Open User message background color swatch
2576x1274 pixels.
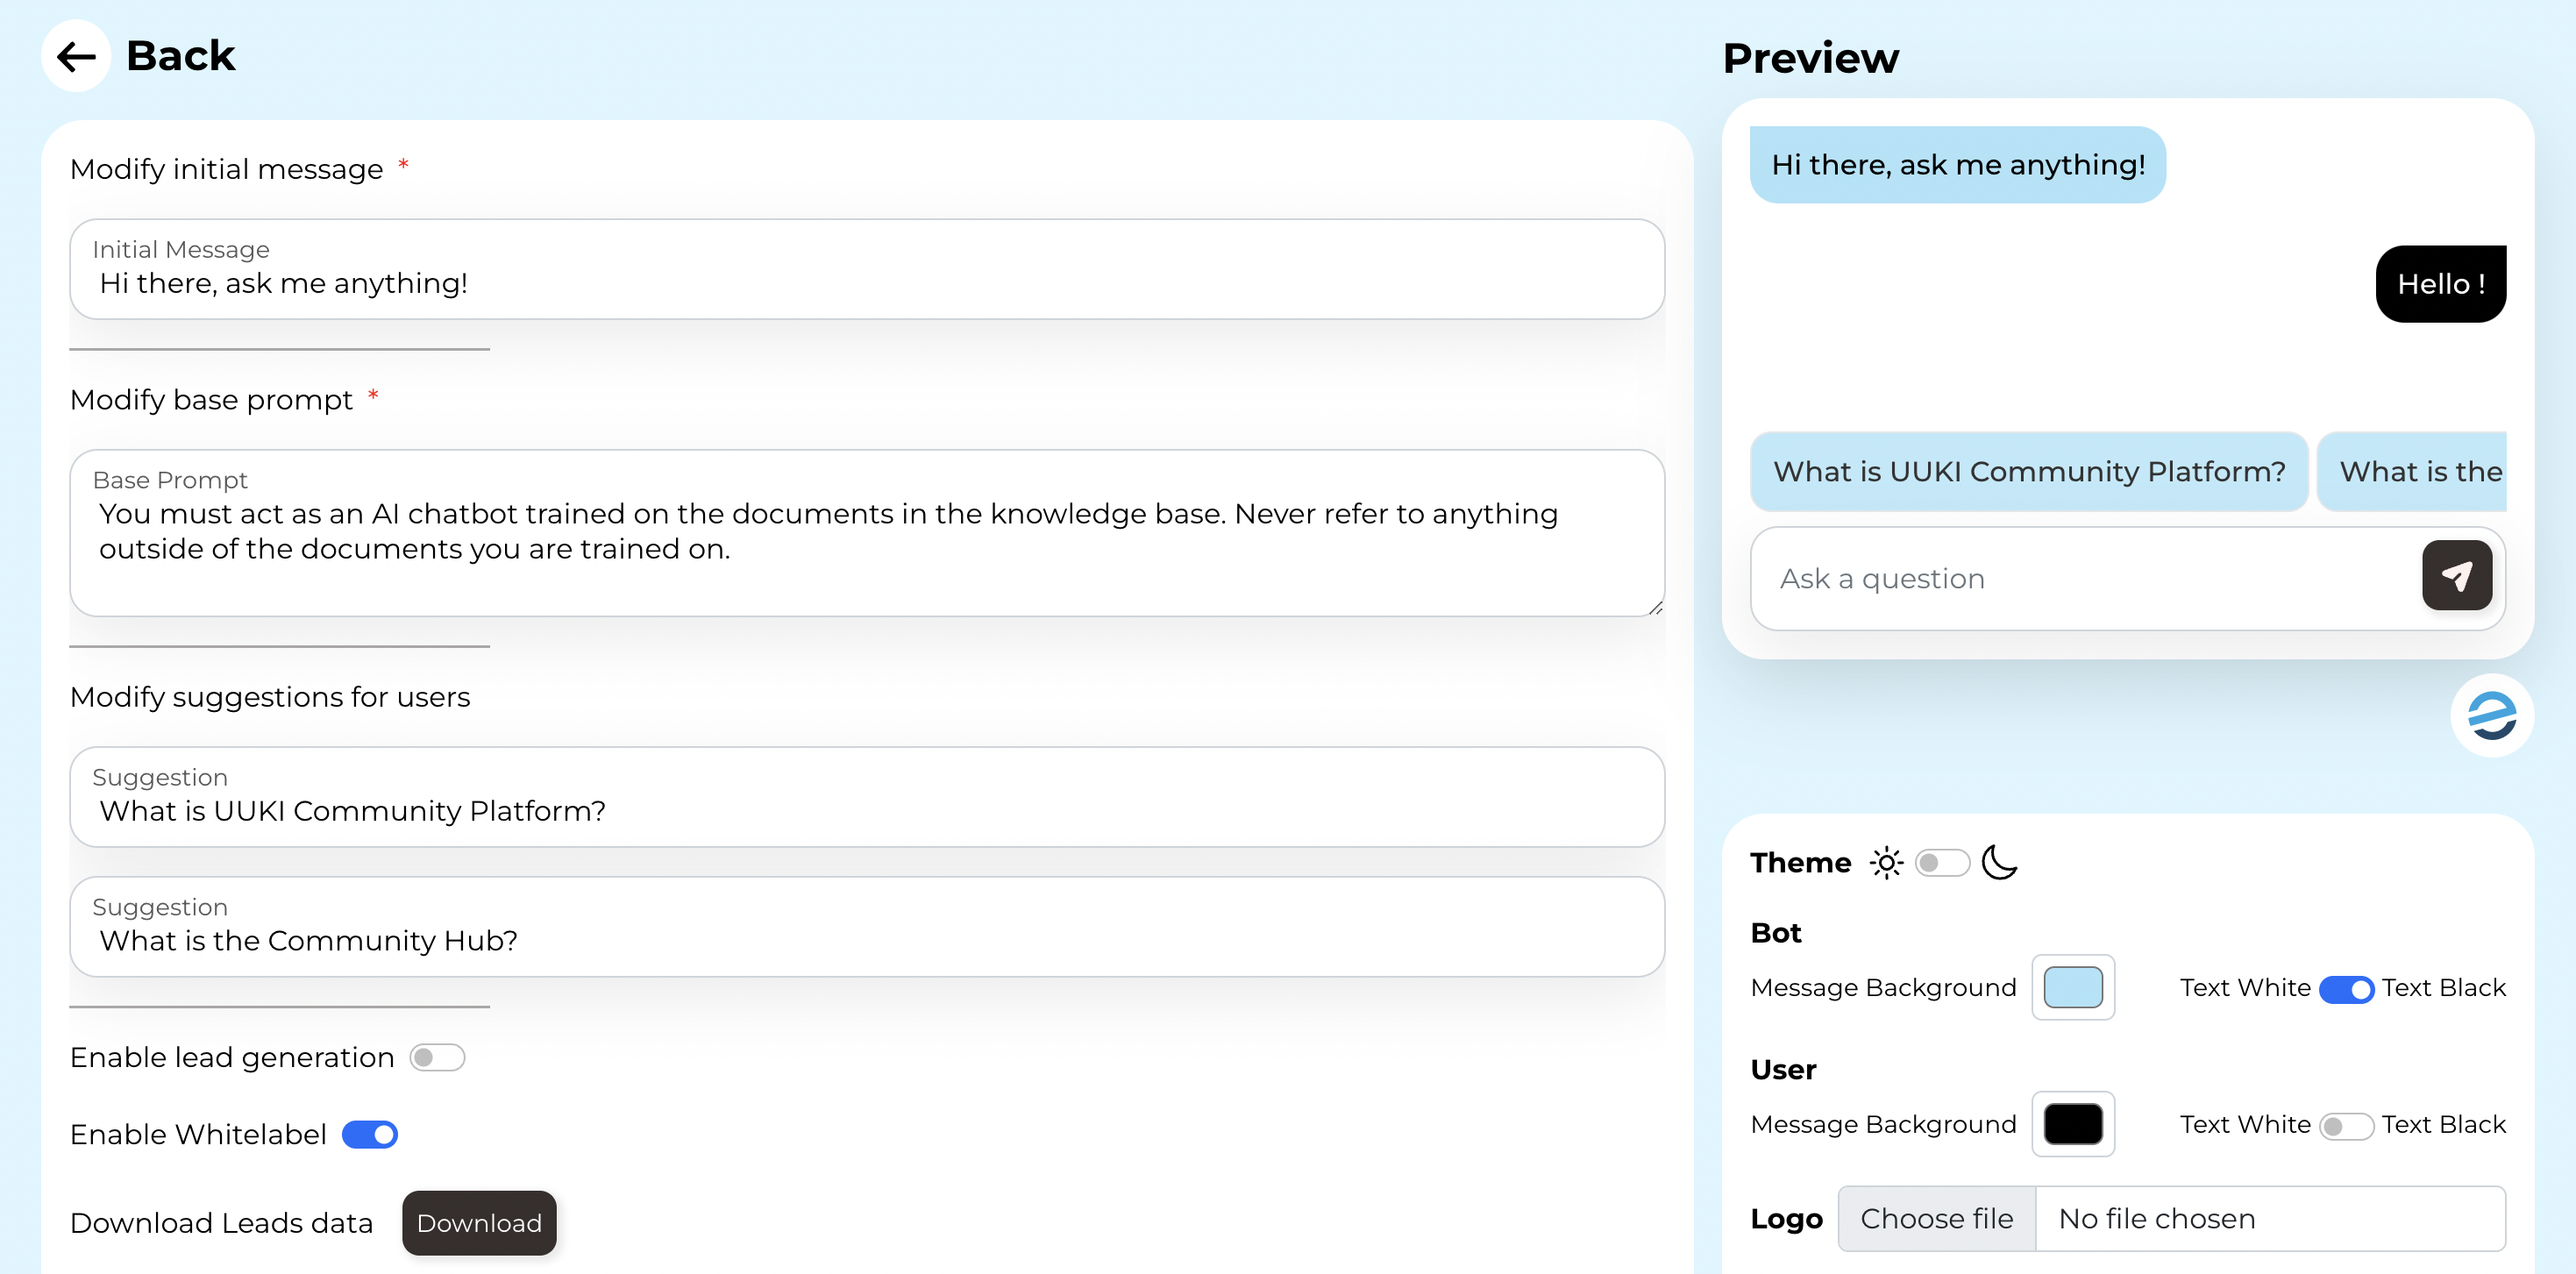pyautogui.click(x=2072, y=1124)
